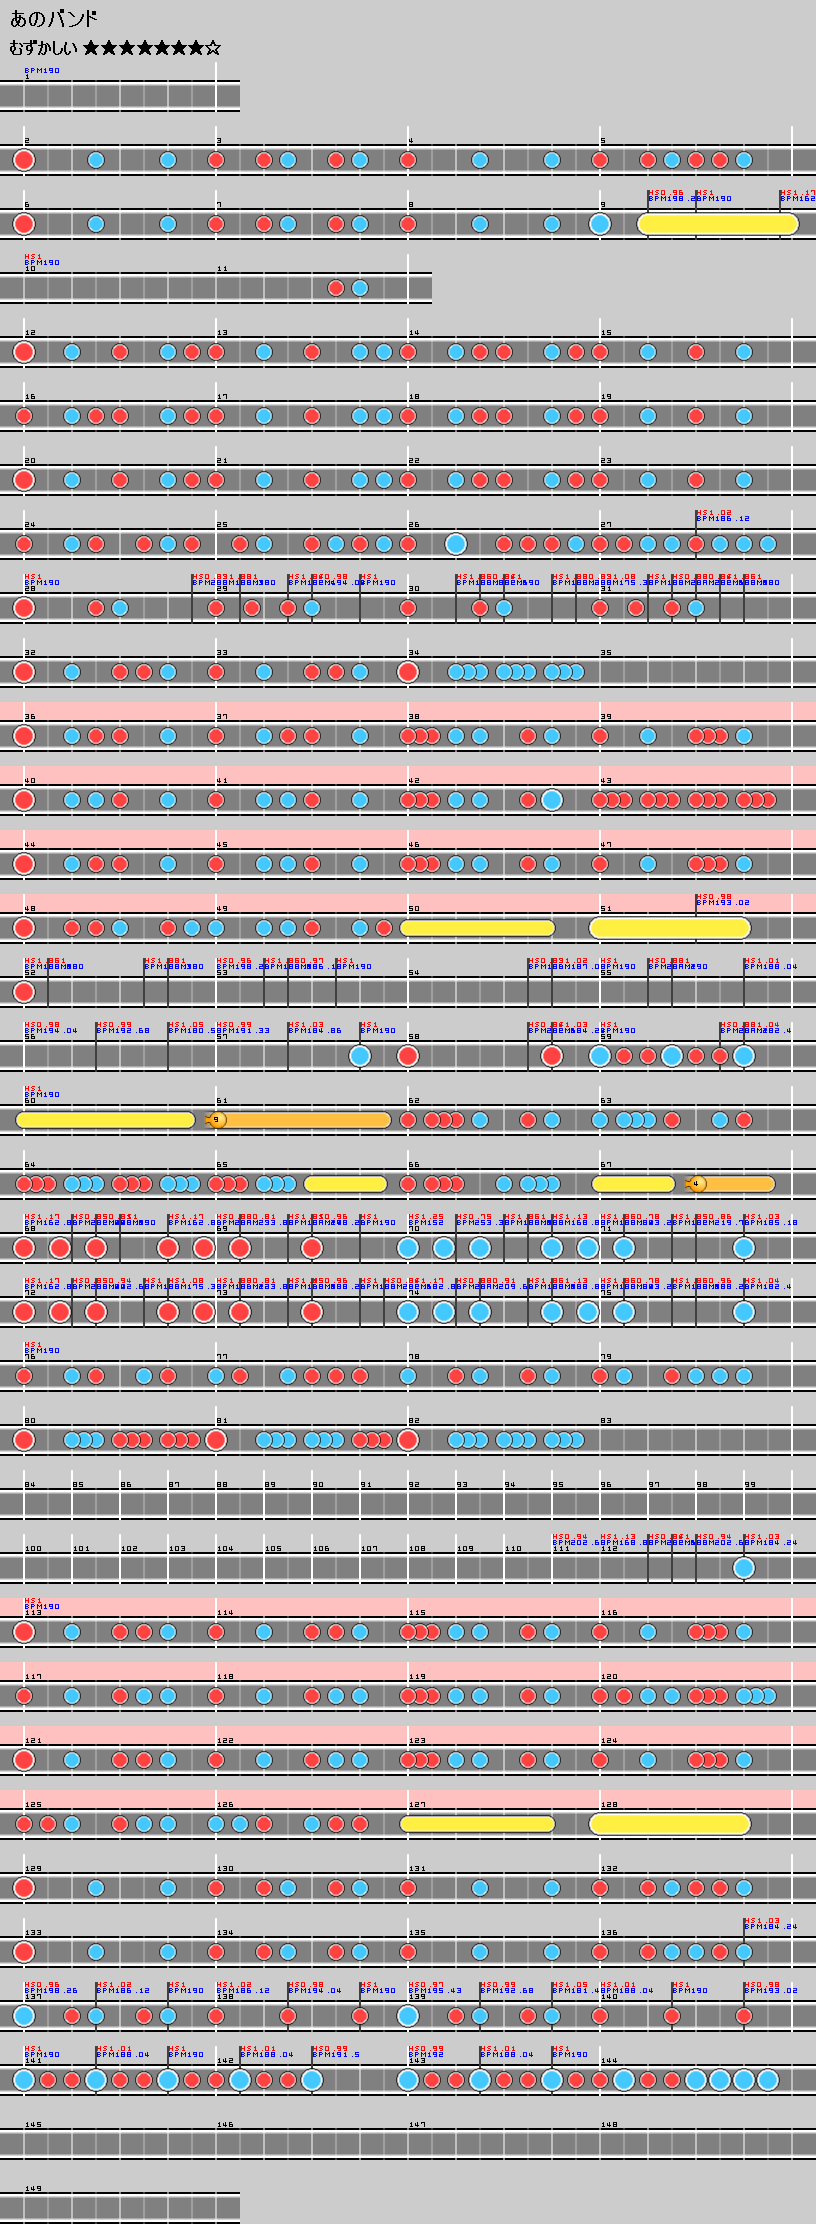Click the large red note starting measure 82

point(408,1440)
